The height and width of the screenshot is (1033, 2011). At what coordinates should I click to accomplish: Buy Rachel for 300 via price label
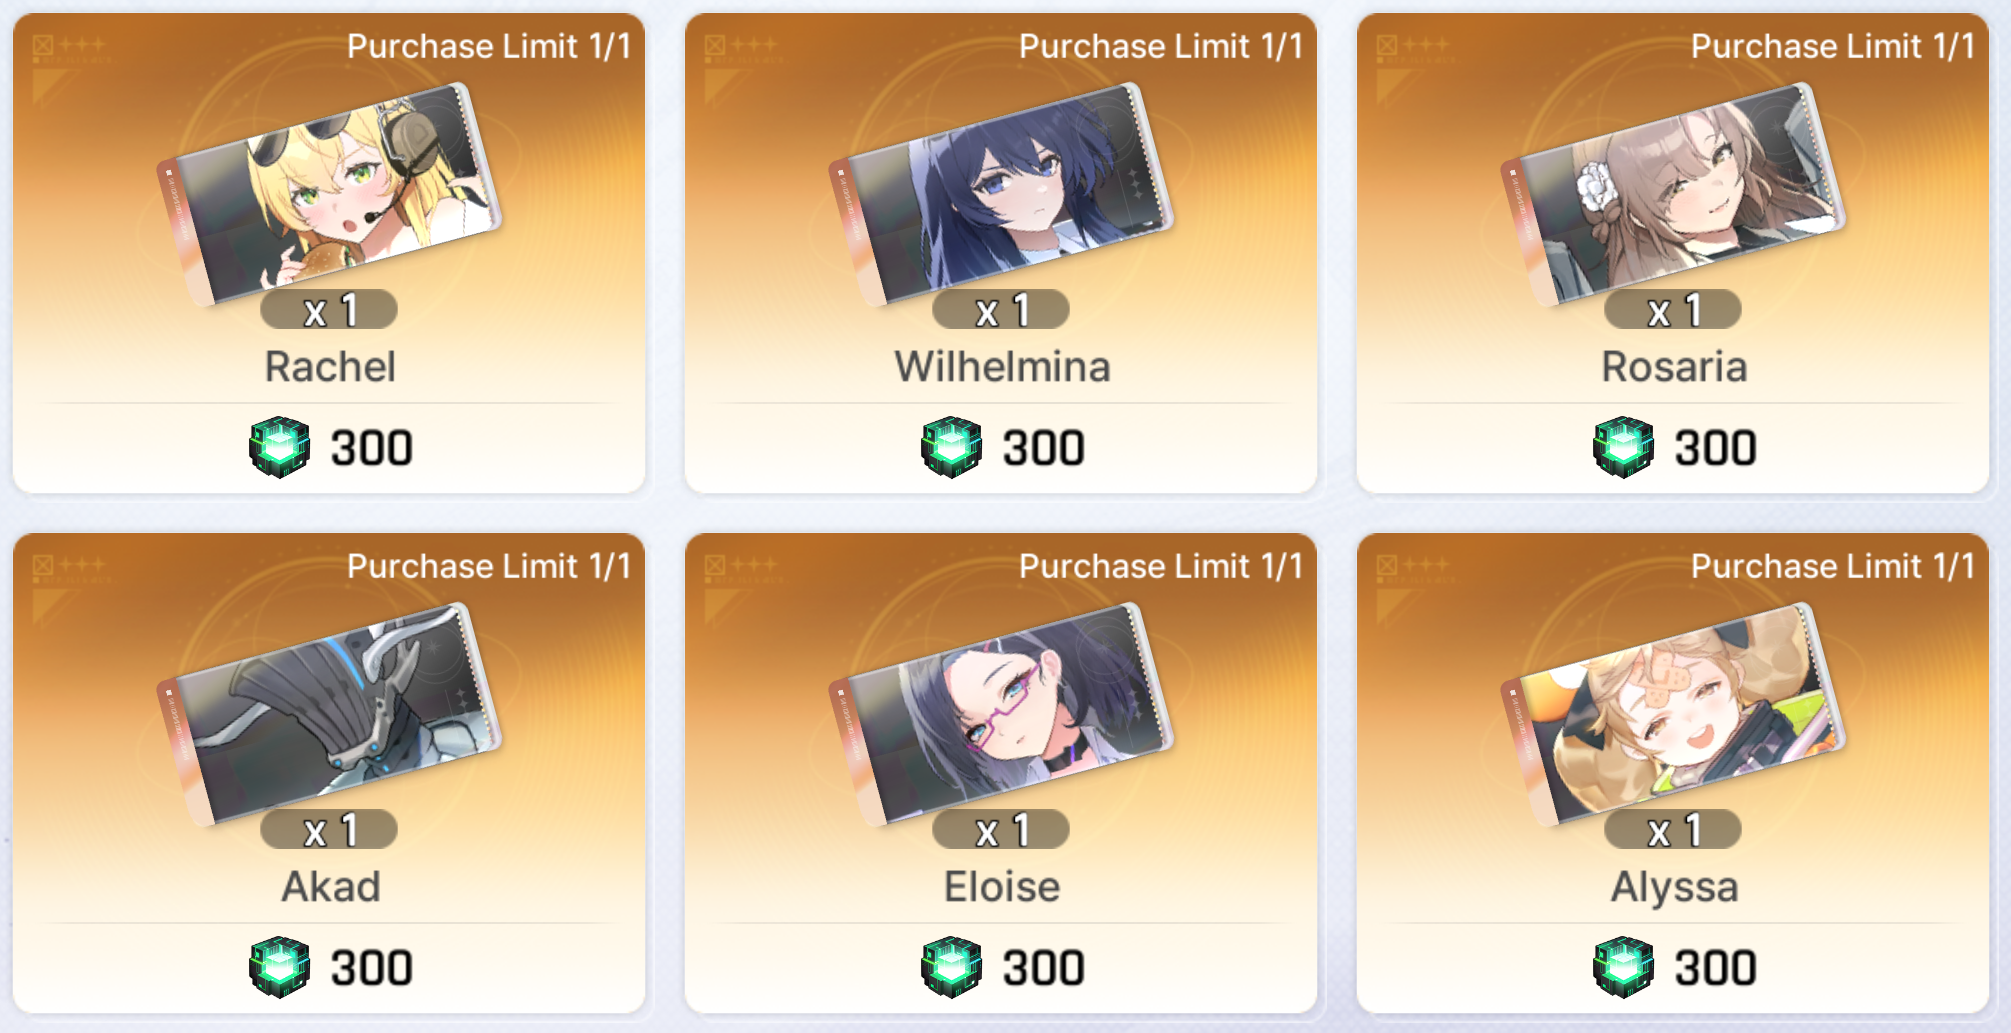click(x=371, y=448)
